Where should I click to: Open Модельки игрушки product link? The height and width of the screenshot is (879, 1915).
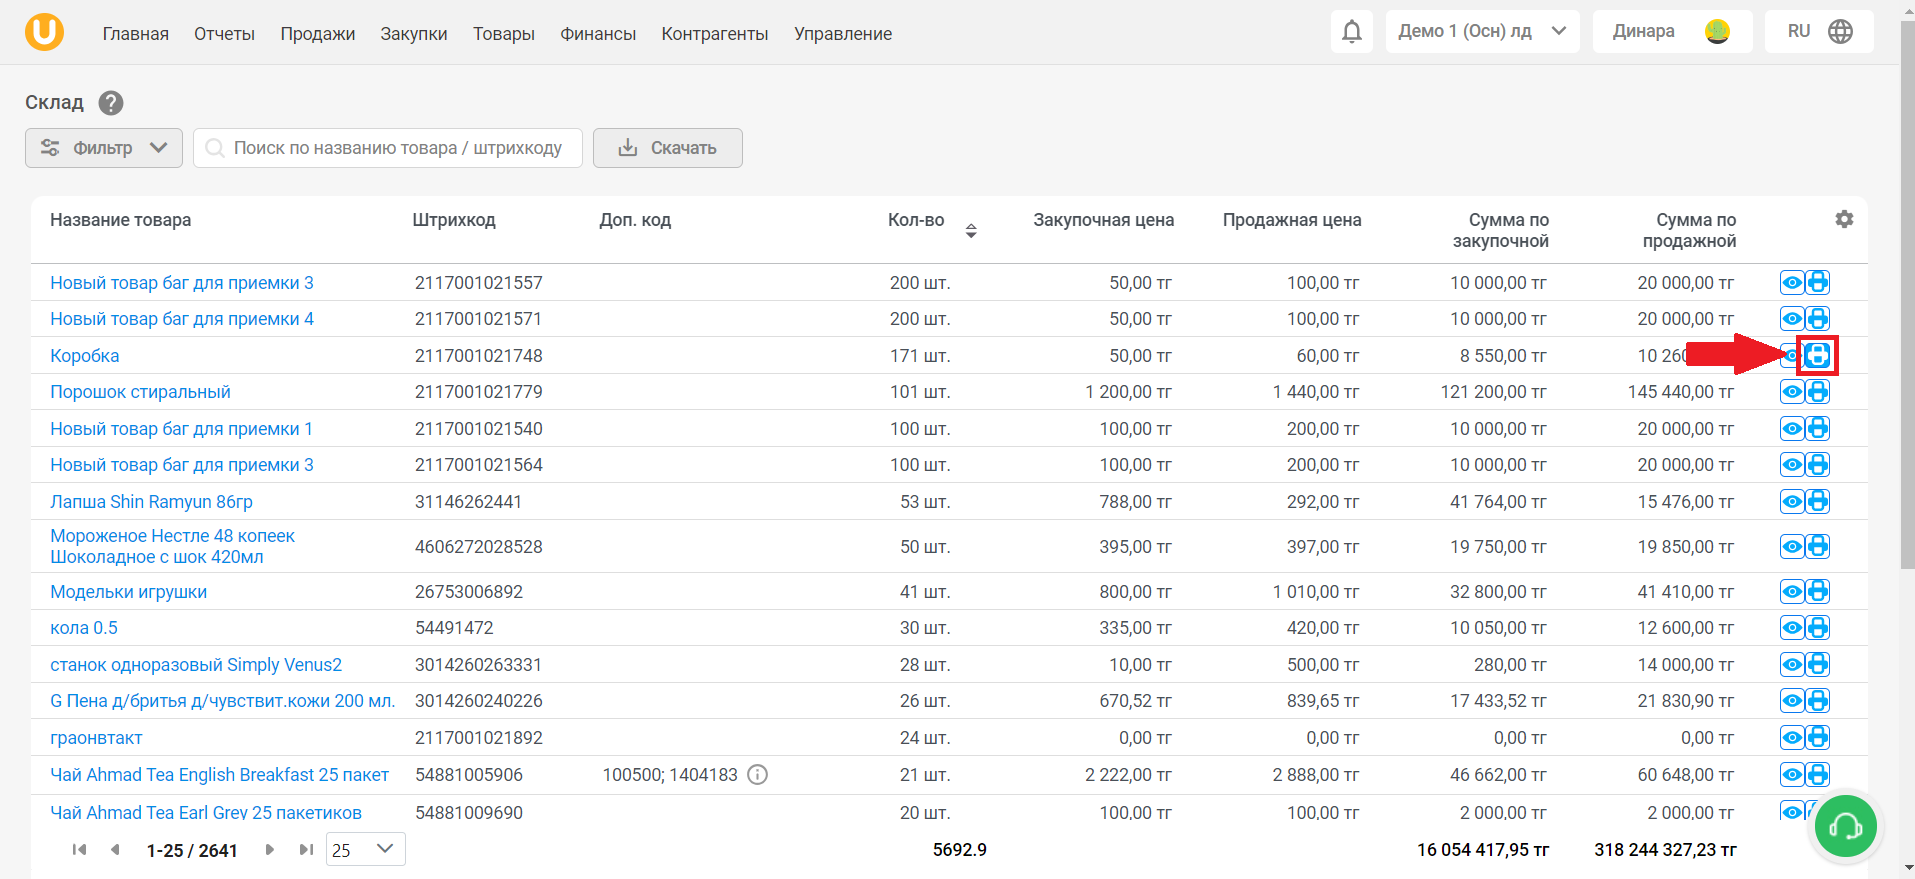[x=129, y=592]
